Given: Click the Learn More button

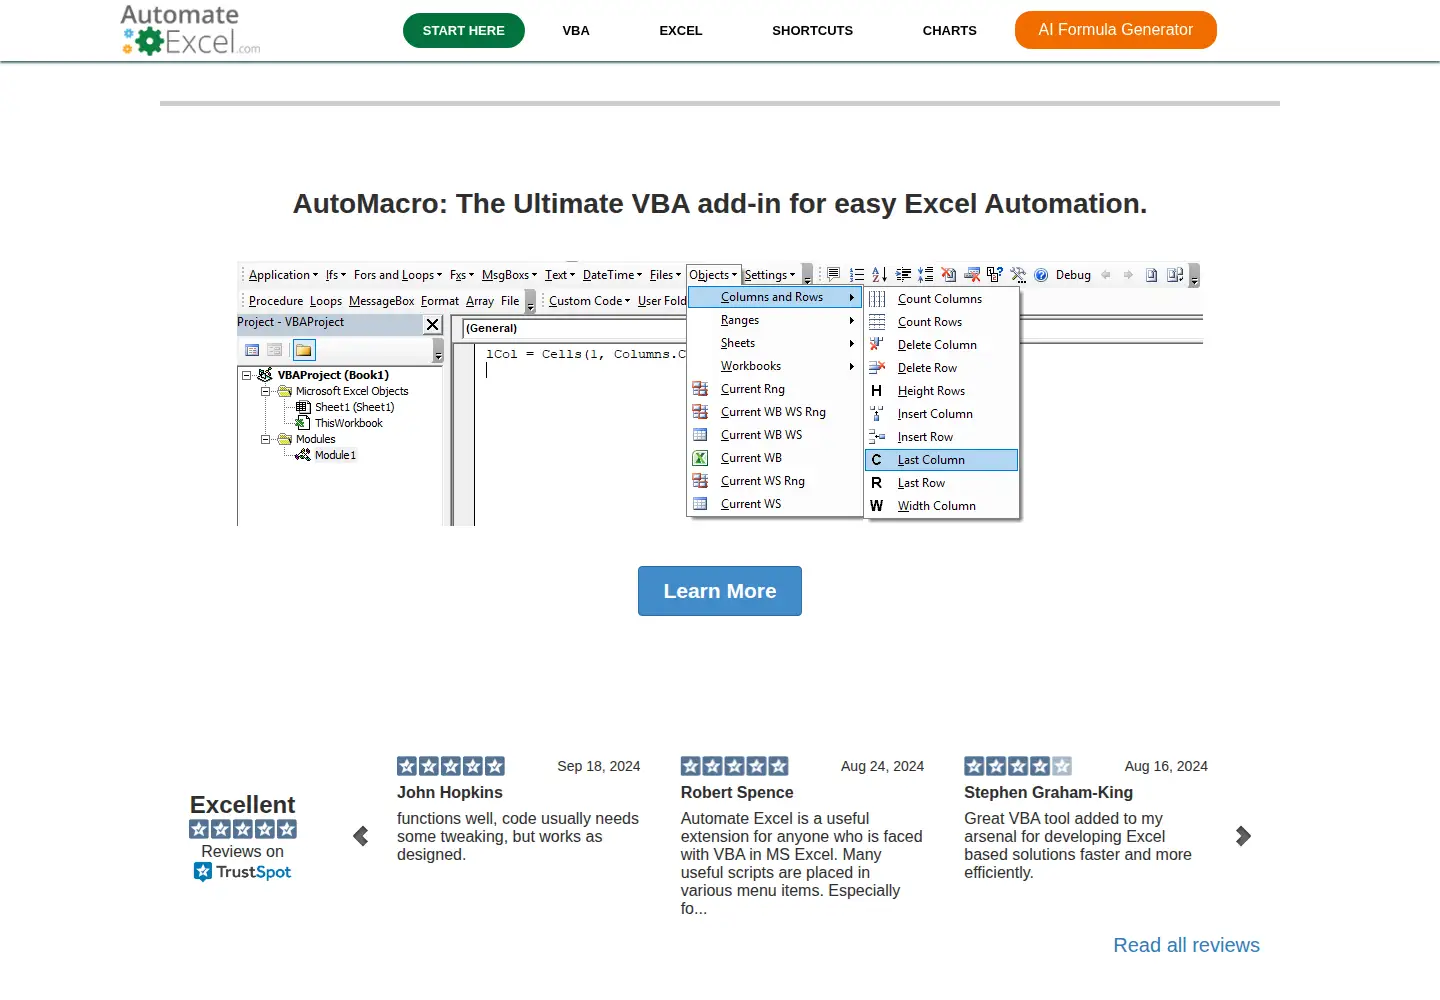Looking at the screenshot, I should (720, 591).
